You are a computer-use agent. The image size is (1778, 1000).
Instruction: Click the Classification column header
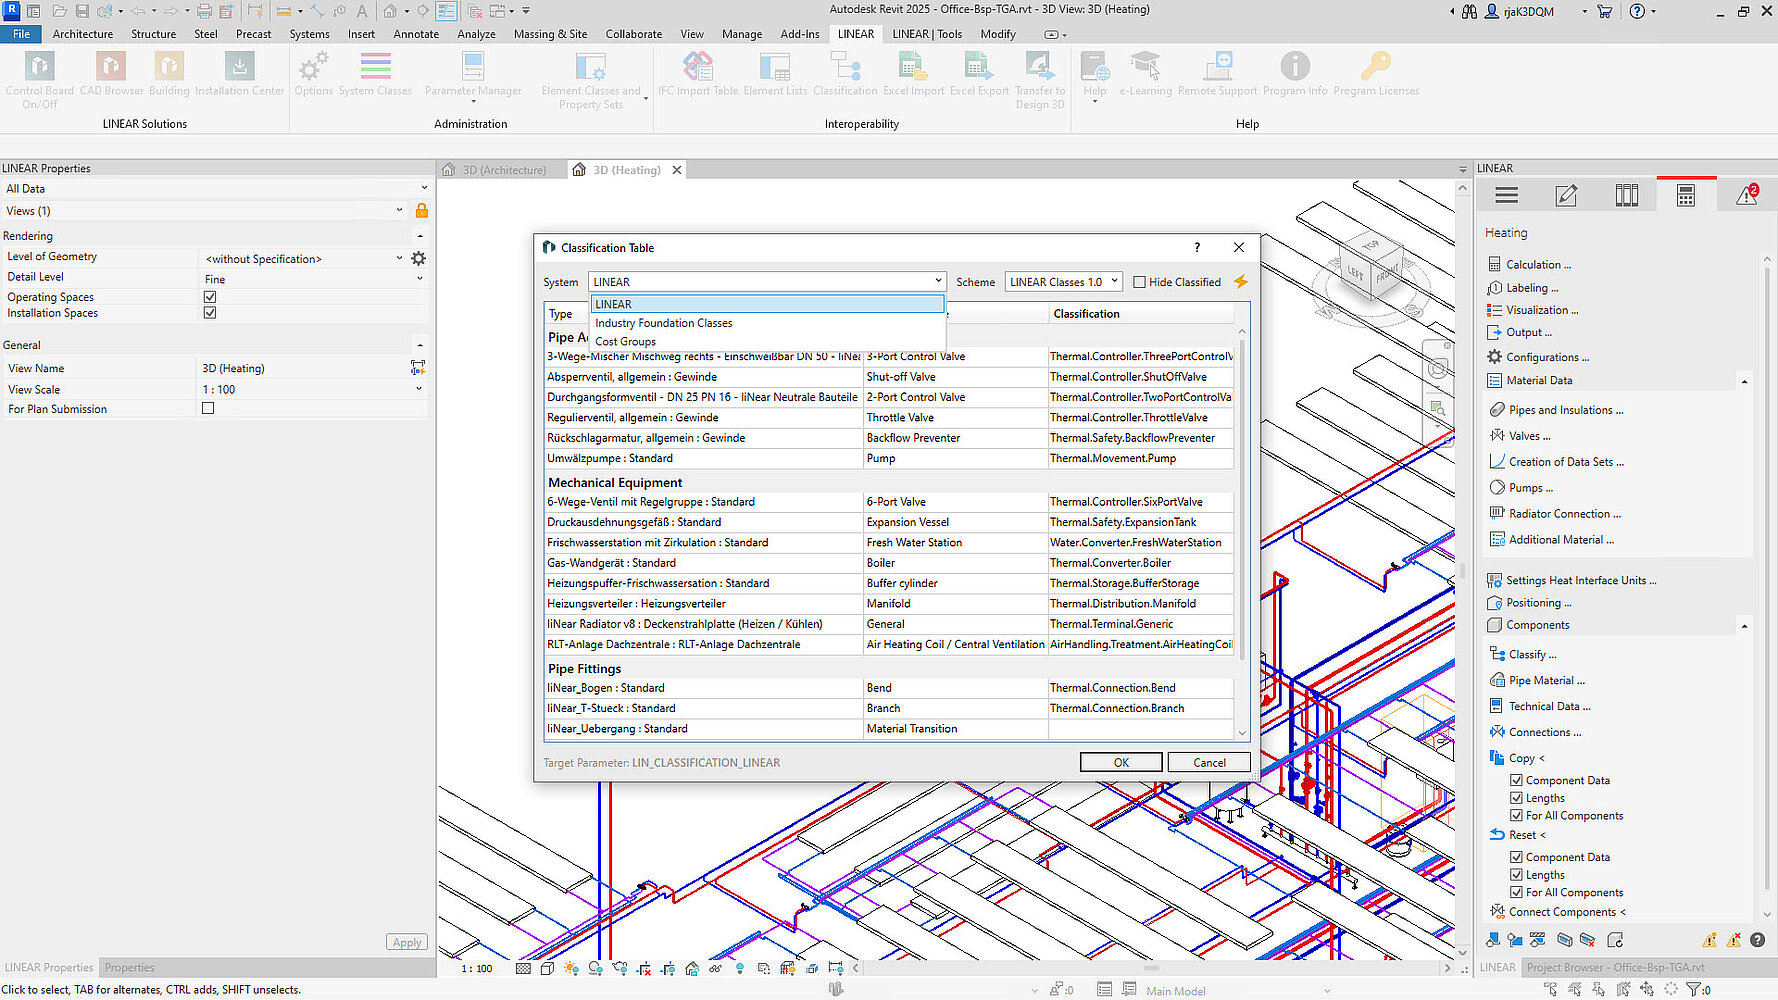[x=1141, y=314]
